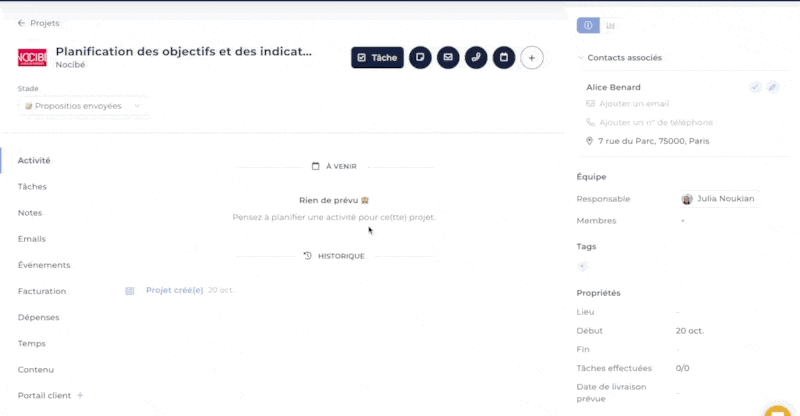The height and width of the screenshot is (416, 800).
Task: Edit contact Alice Benard pencil icon
Action: [772, 87]
